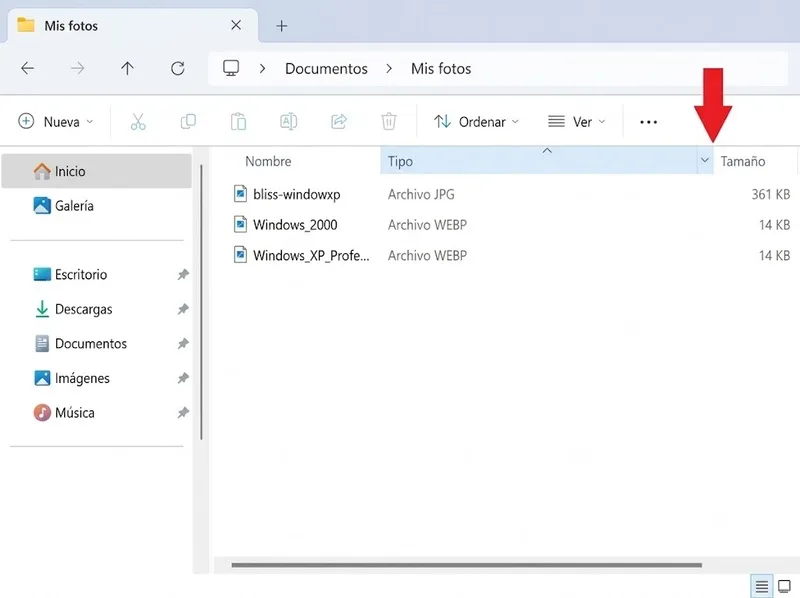
Task: Refresh the Mis fotos folder
Action: (x=178, y=68)
